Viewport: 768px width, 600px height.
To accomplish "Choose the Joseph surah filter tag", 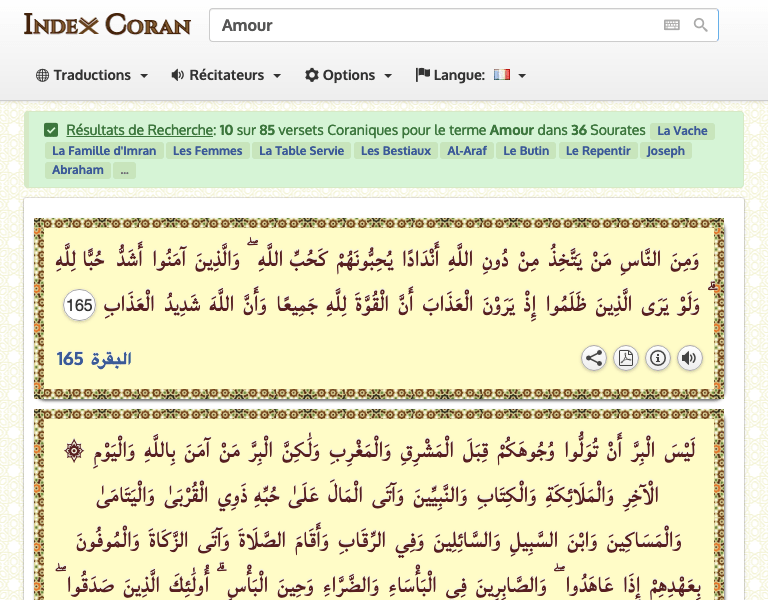I will click(666, 151).
